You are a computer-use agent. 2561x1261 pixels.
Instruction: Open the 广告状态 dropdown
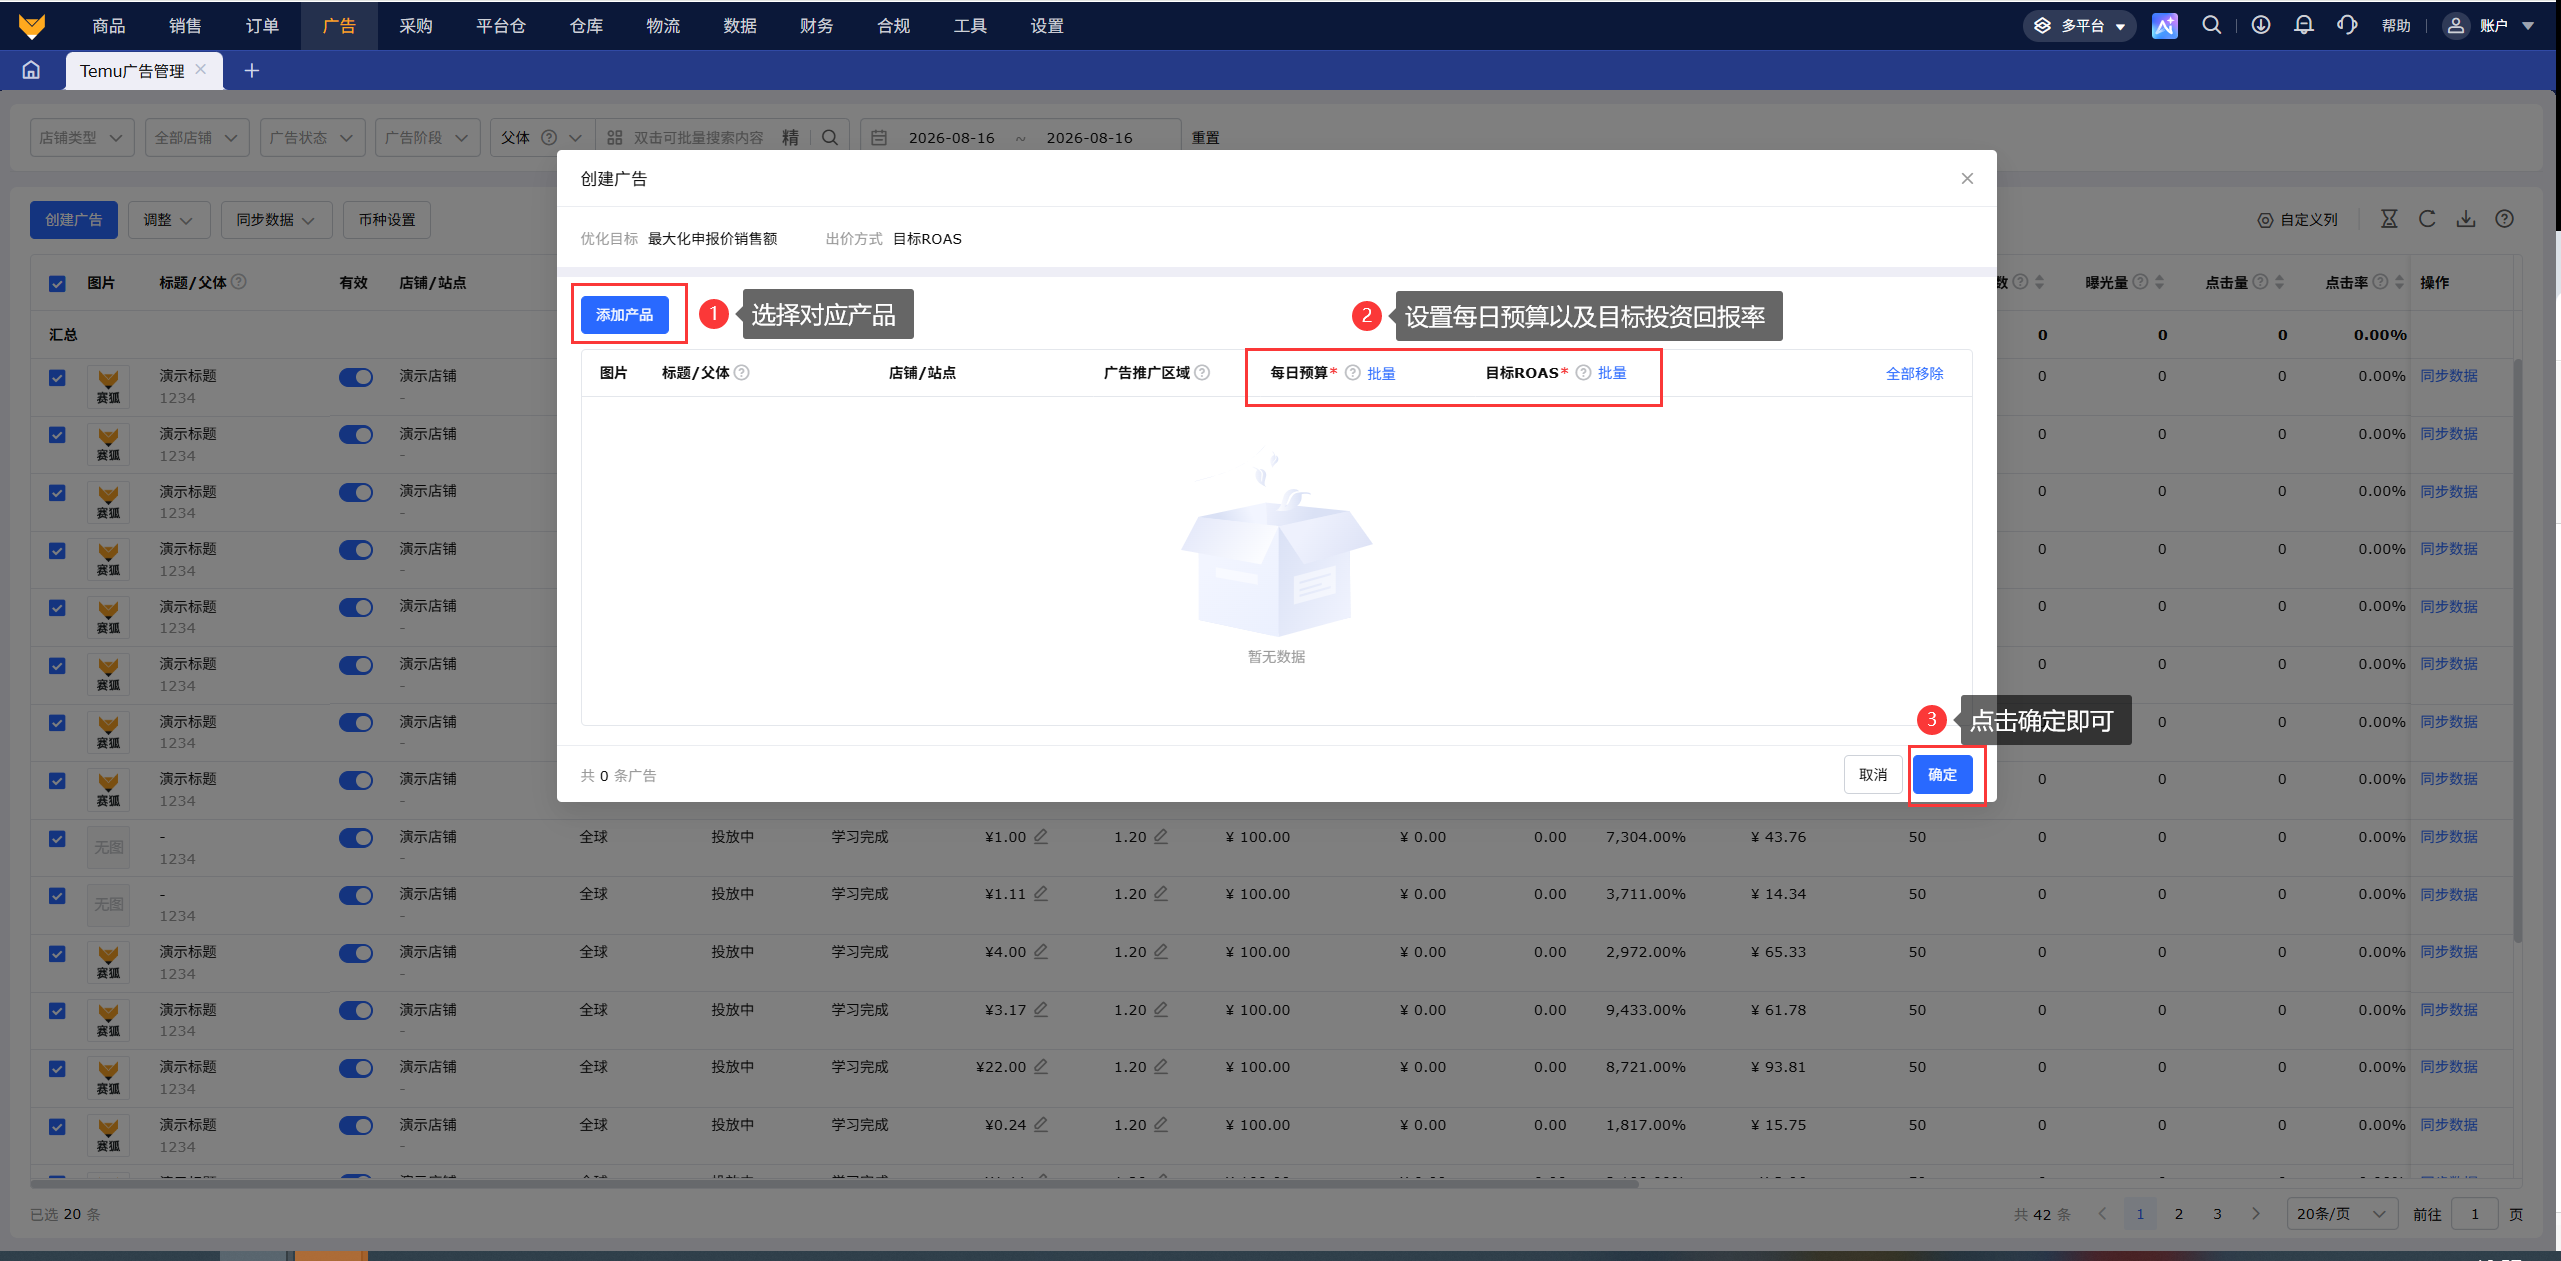click(x=312, y=137)
